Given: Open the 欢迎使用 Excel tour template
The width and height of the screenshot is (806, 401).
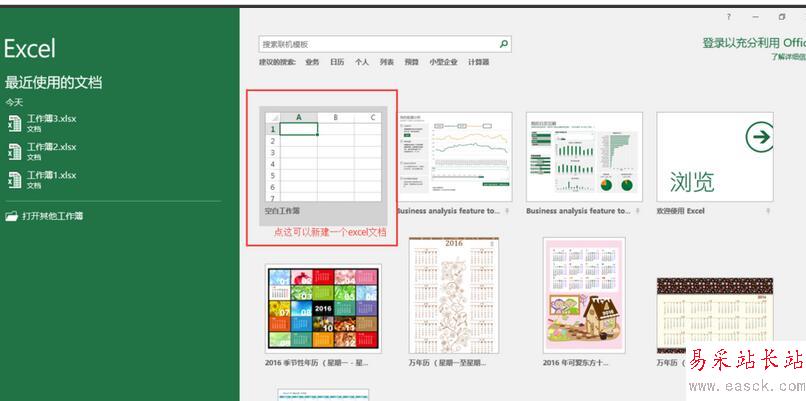Looking at the screenshot, I should click(715, 157).
